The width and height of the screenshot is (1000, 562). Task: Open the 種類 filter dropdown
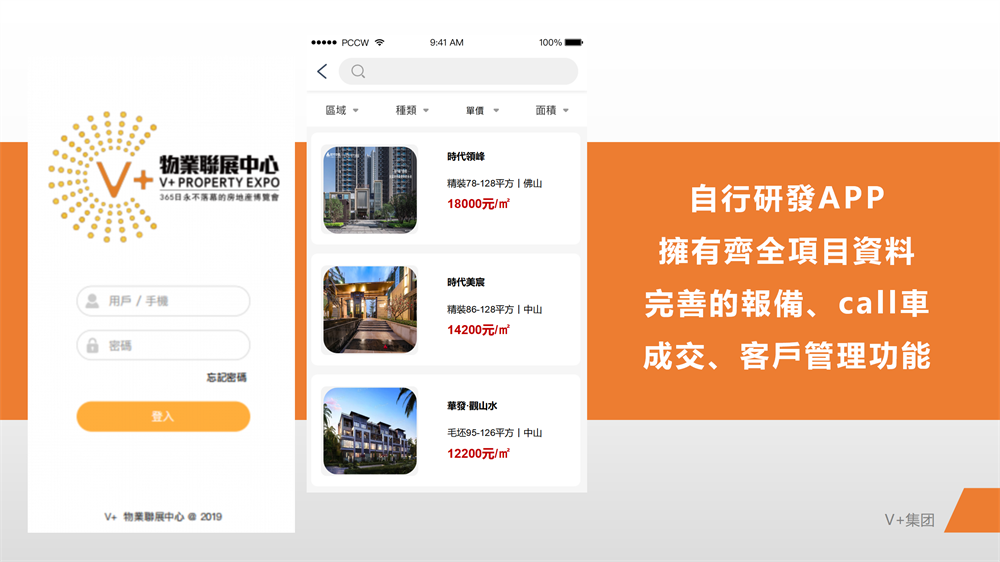click(412, 110)
